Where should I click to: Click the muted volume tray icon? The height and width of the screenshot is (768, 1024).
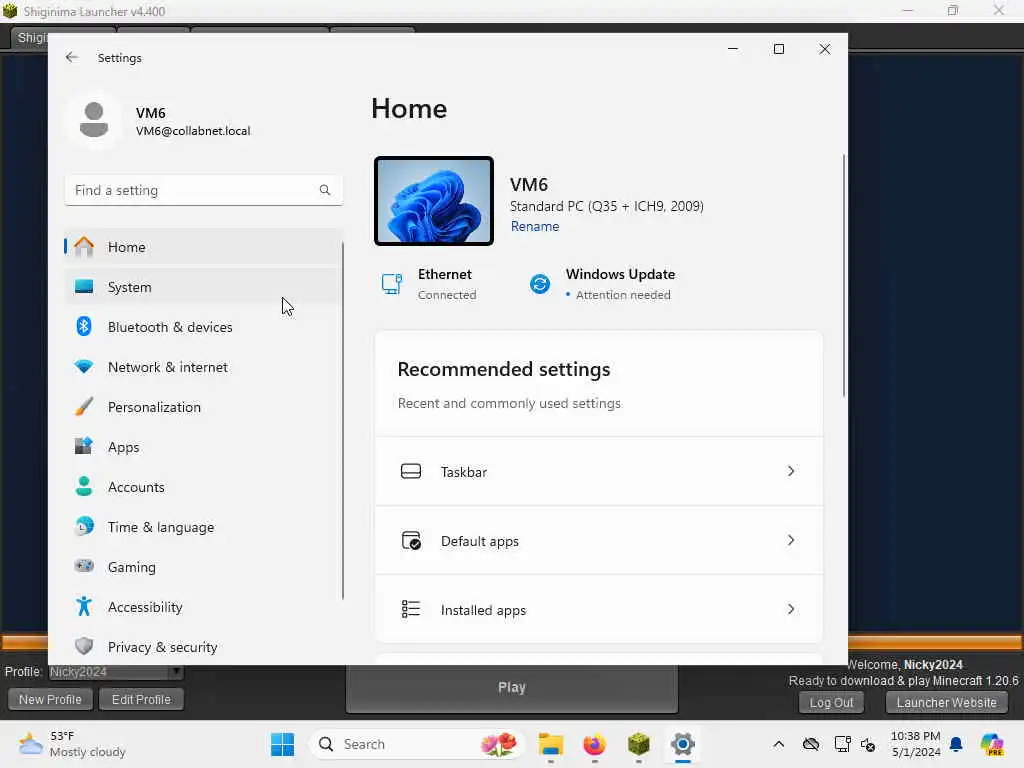click(868, 744)
